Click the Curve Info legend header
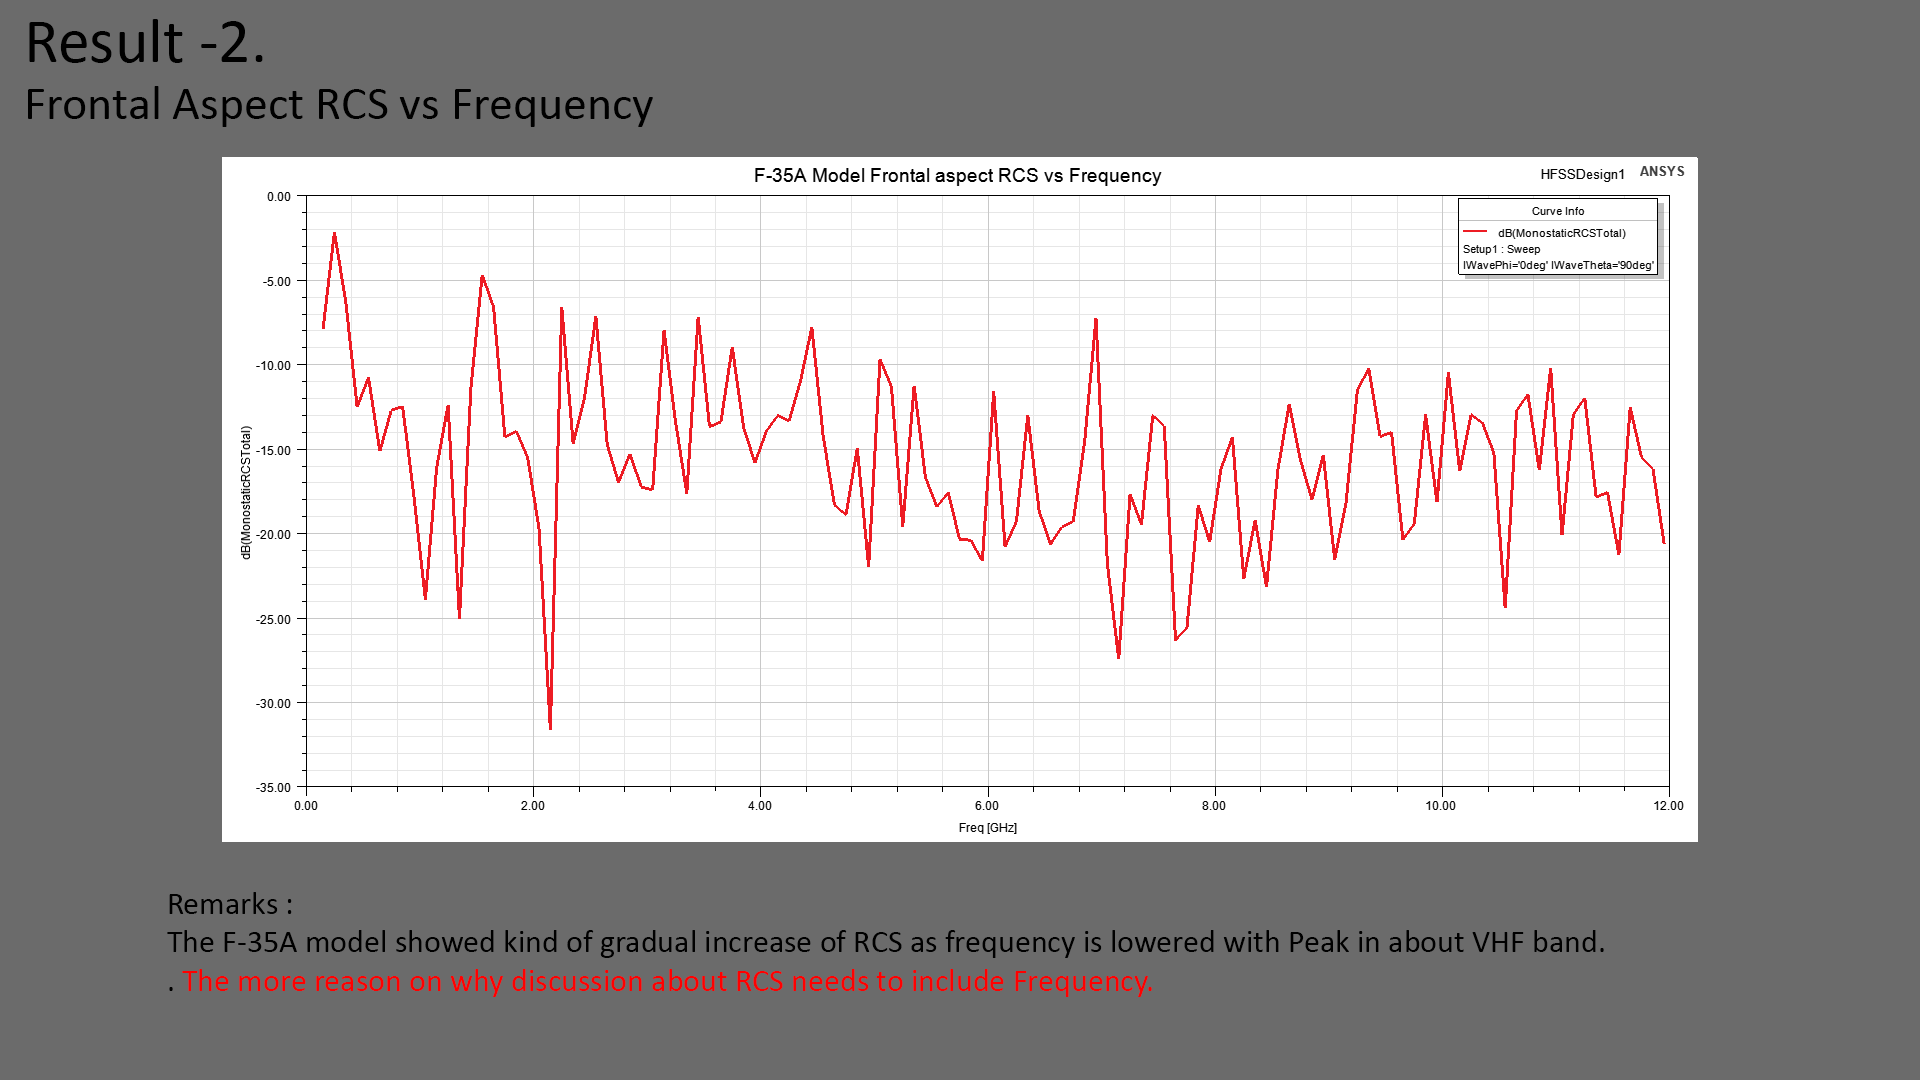Image resolution: width=1920 pixels, height=1080 pixels. (x=1557, y=211)
